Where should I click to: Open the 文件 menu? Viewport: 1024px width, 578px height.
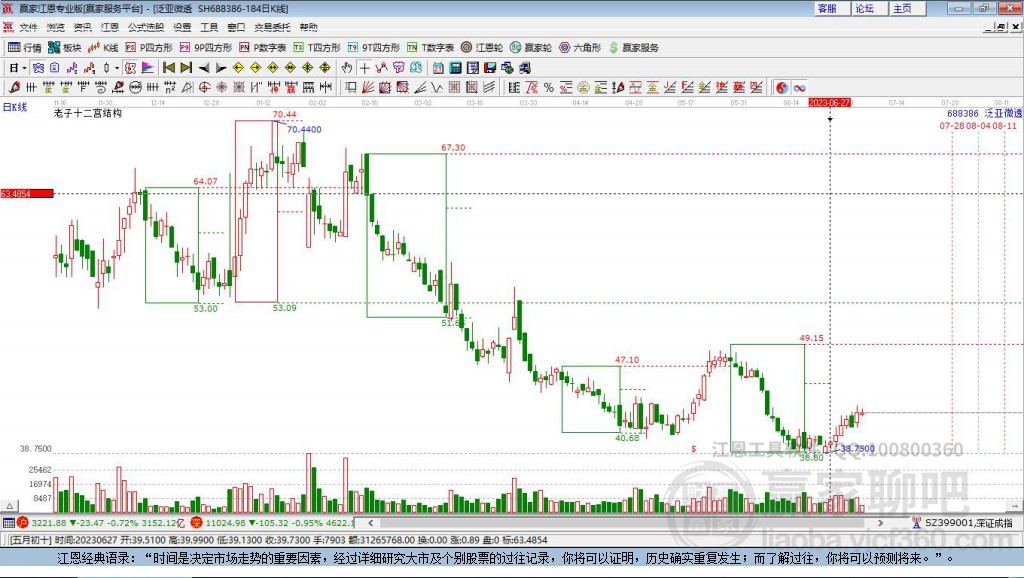(28, 27)
